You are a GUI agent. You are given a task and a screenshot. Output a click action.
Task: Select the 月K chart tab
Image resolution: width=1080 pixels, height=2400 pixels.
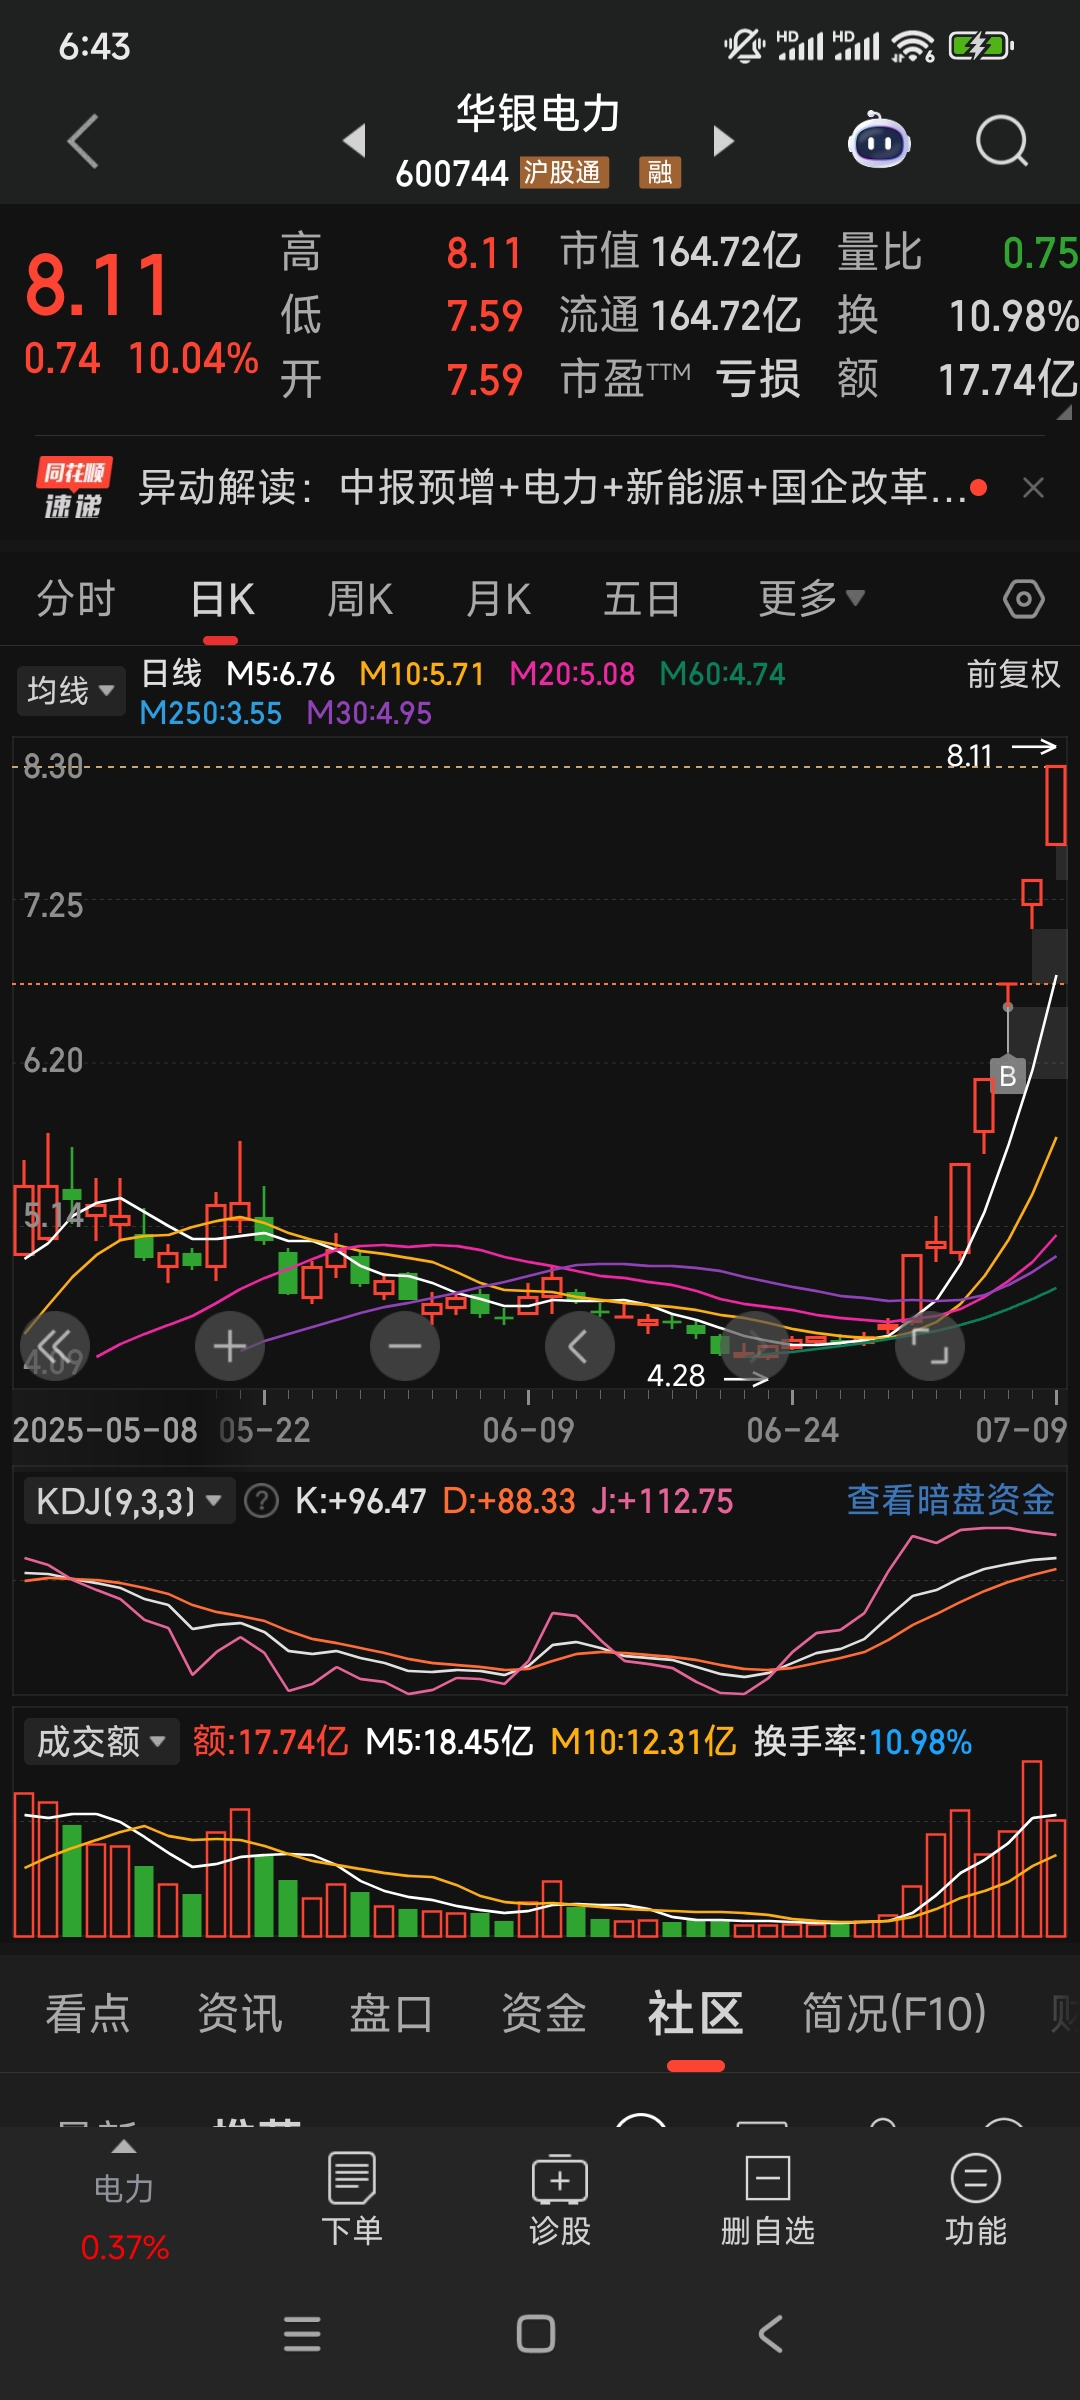(498, 599)
